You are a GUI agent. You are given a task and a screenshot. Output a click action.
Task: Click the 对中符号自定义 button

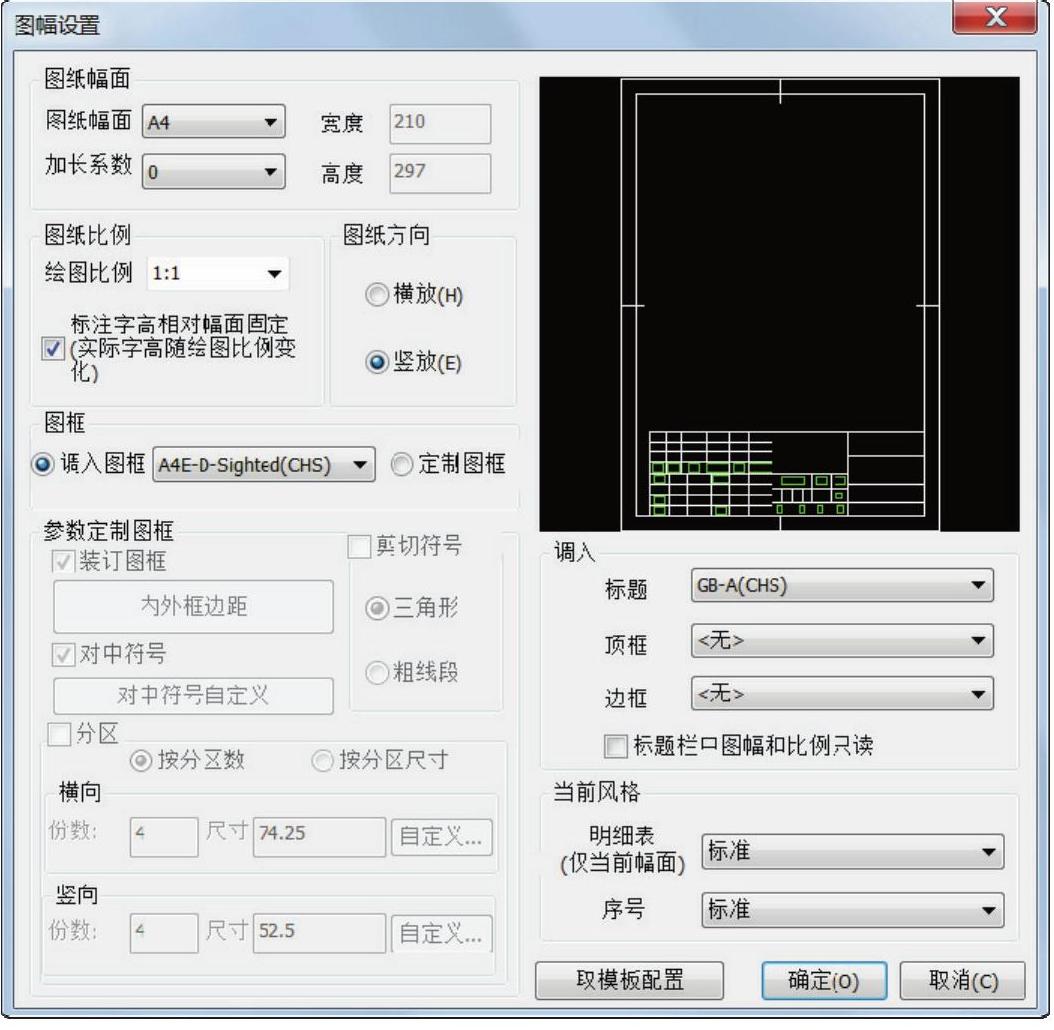coord(193,695)
